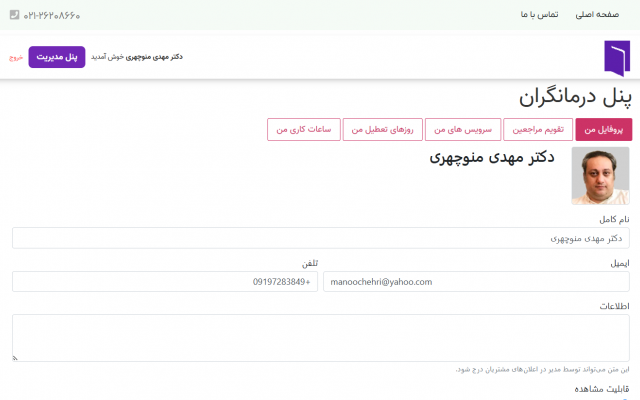Click the heading دکتر مهدی منوچهری
The height and width of the screenshot is (400, 640).
[492, 158]
